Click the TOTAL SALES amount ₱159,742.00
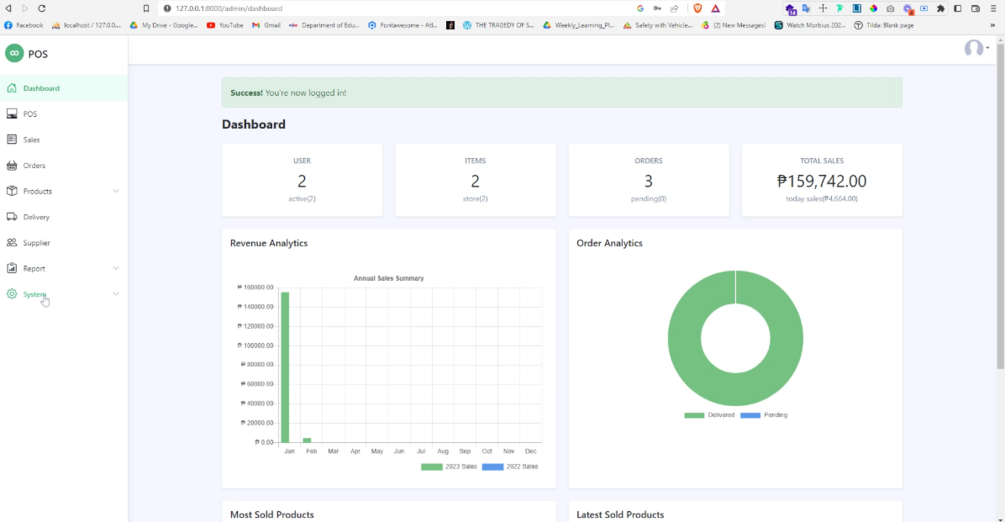The width and height of the screenshot is (1005, 522). (822, 181)
